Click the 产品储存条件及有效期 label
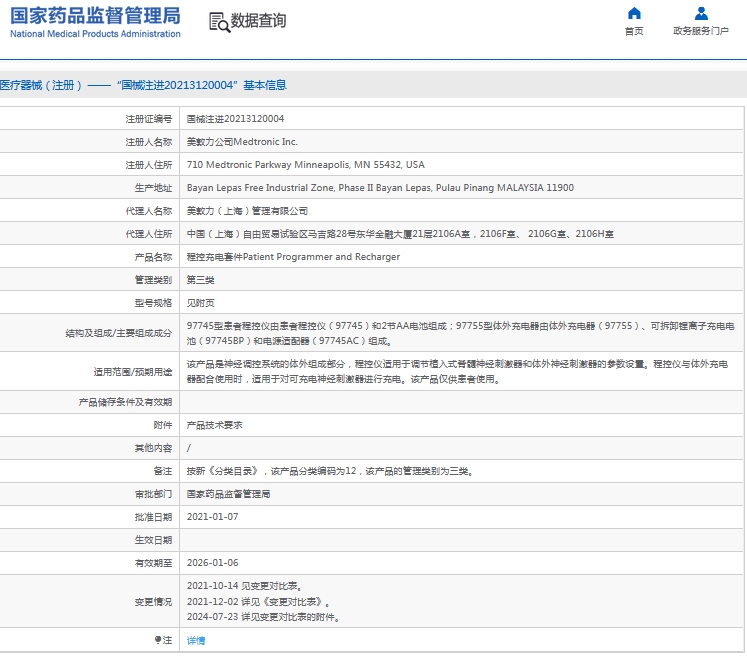This screenshot has height=659, width=747. click(125, 402)
